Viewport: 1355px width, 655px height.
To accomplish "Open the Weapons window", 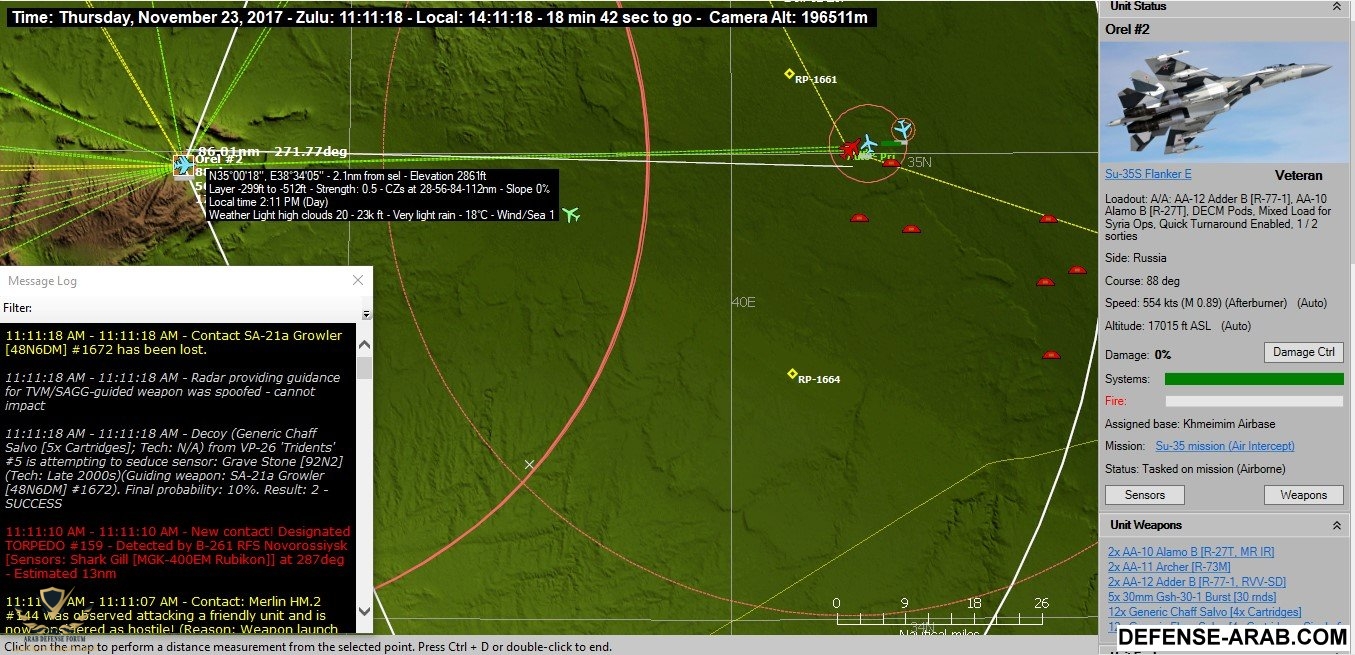I will click(1303, 495).
